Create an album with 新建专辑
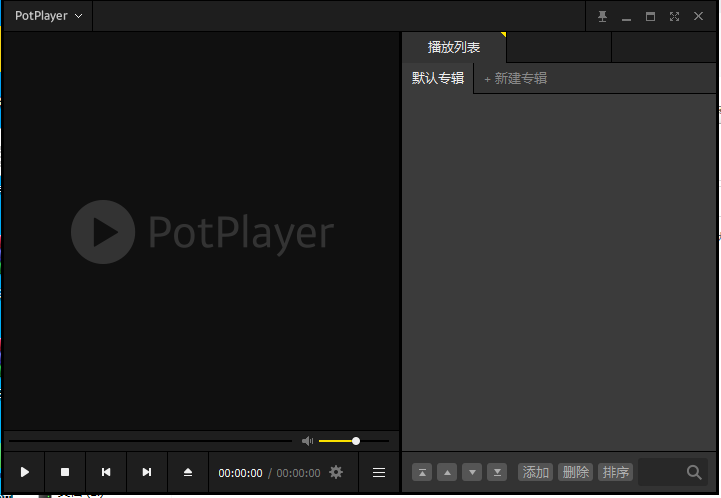 pos(515,78)
